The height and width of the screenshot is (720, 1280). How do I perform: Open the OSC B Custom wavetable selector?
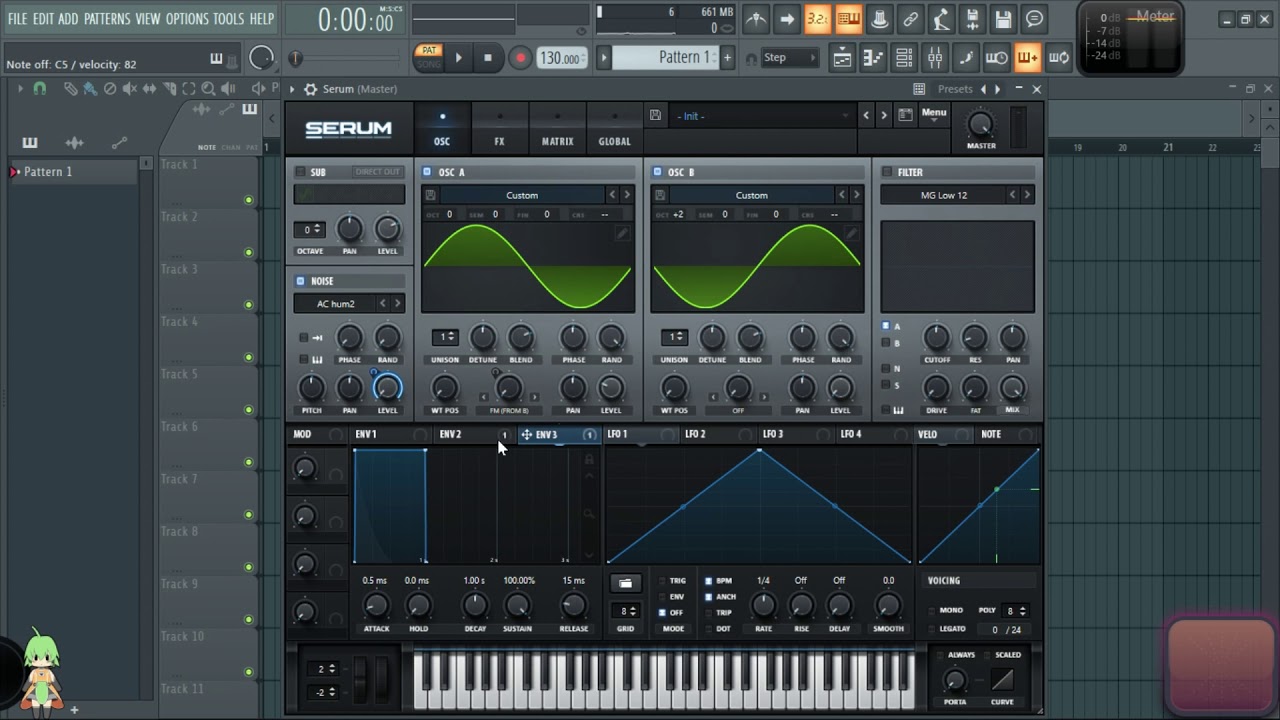(752, 195)
